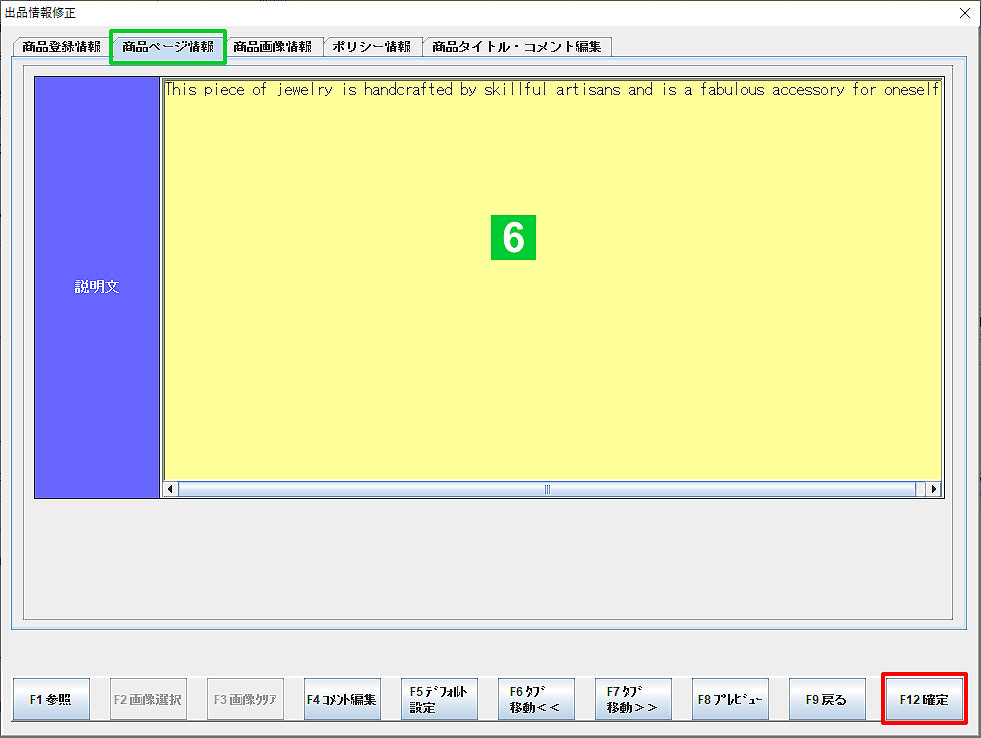Open F4 コメント編集

[x=342, y=699]
